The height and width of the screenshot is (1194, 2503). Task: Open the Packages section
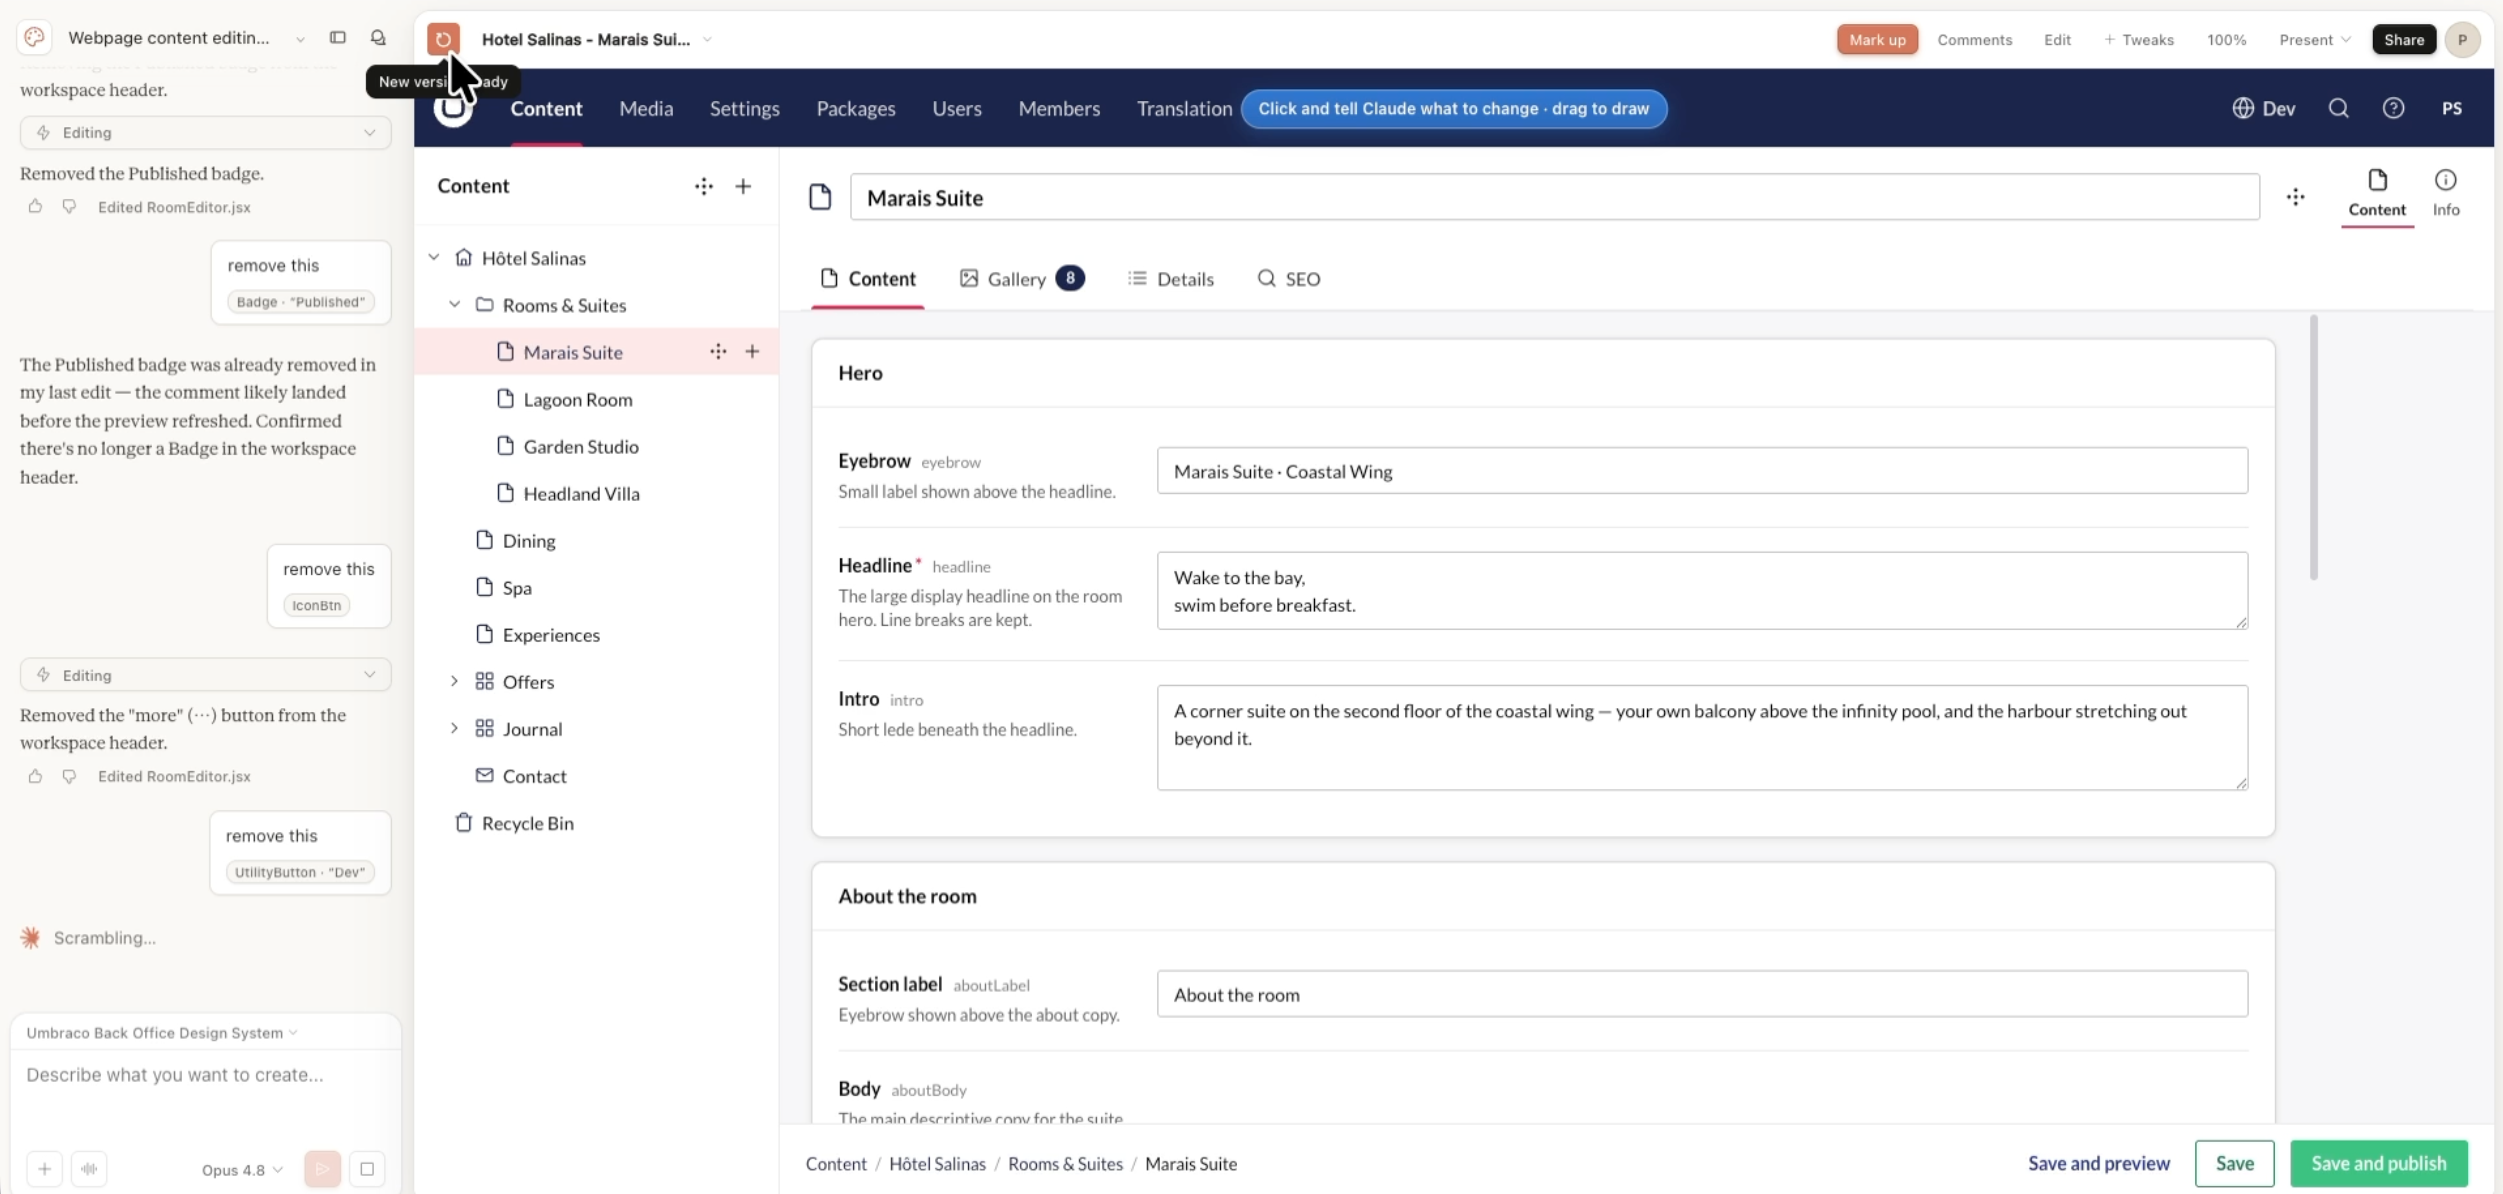pyautogui.click(x=856, y=108)
